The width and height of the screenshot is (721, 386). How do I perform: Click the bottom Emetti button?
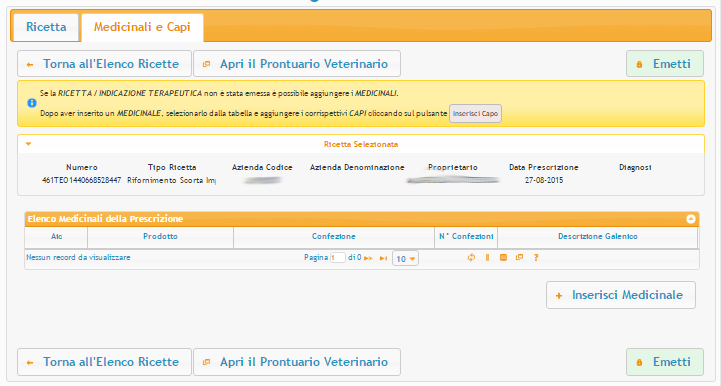click(x=665, y=362)
